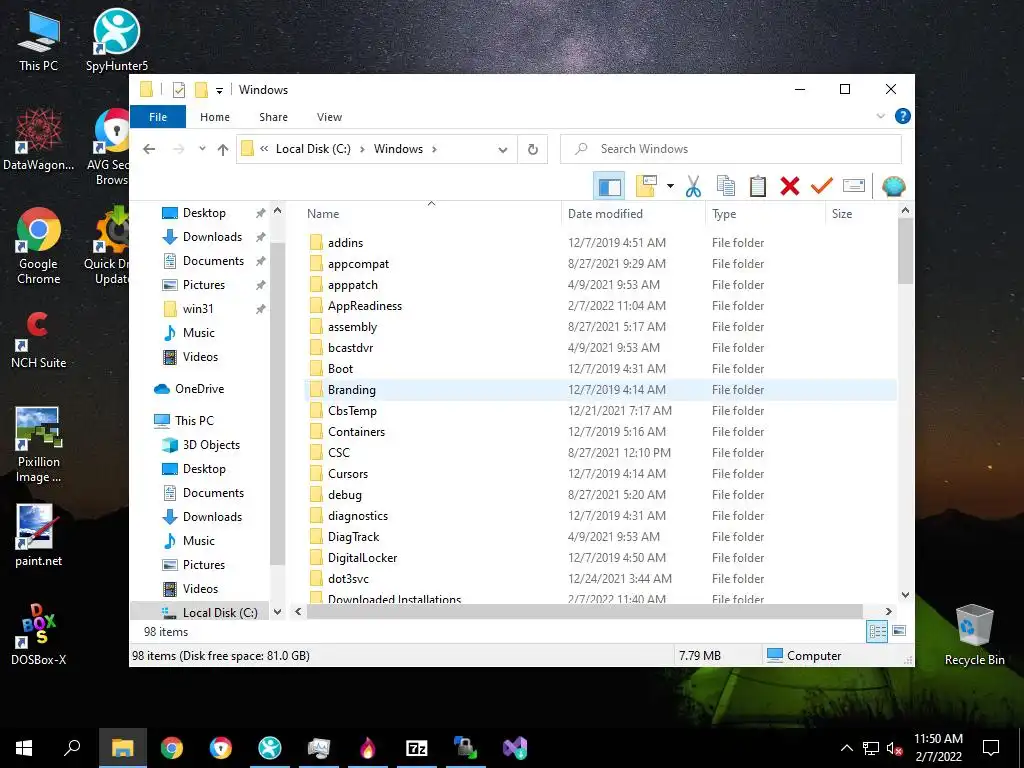This screenshot has width=1024, height=768.
Task: Open the File ribbon tab
Action: click(158, 117)
